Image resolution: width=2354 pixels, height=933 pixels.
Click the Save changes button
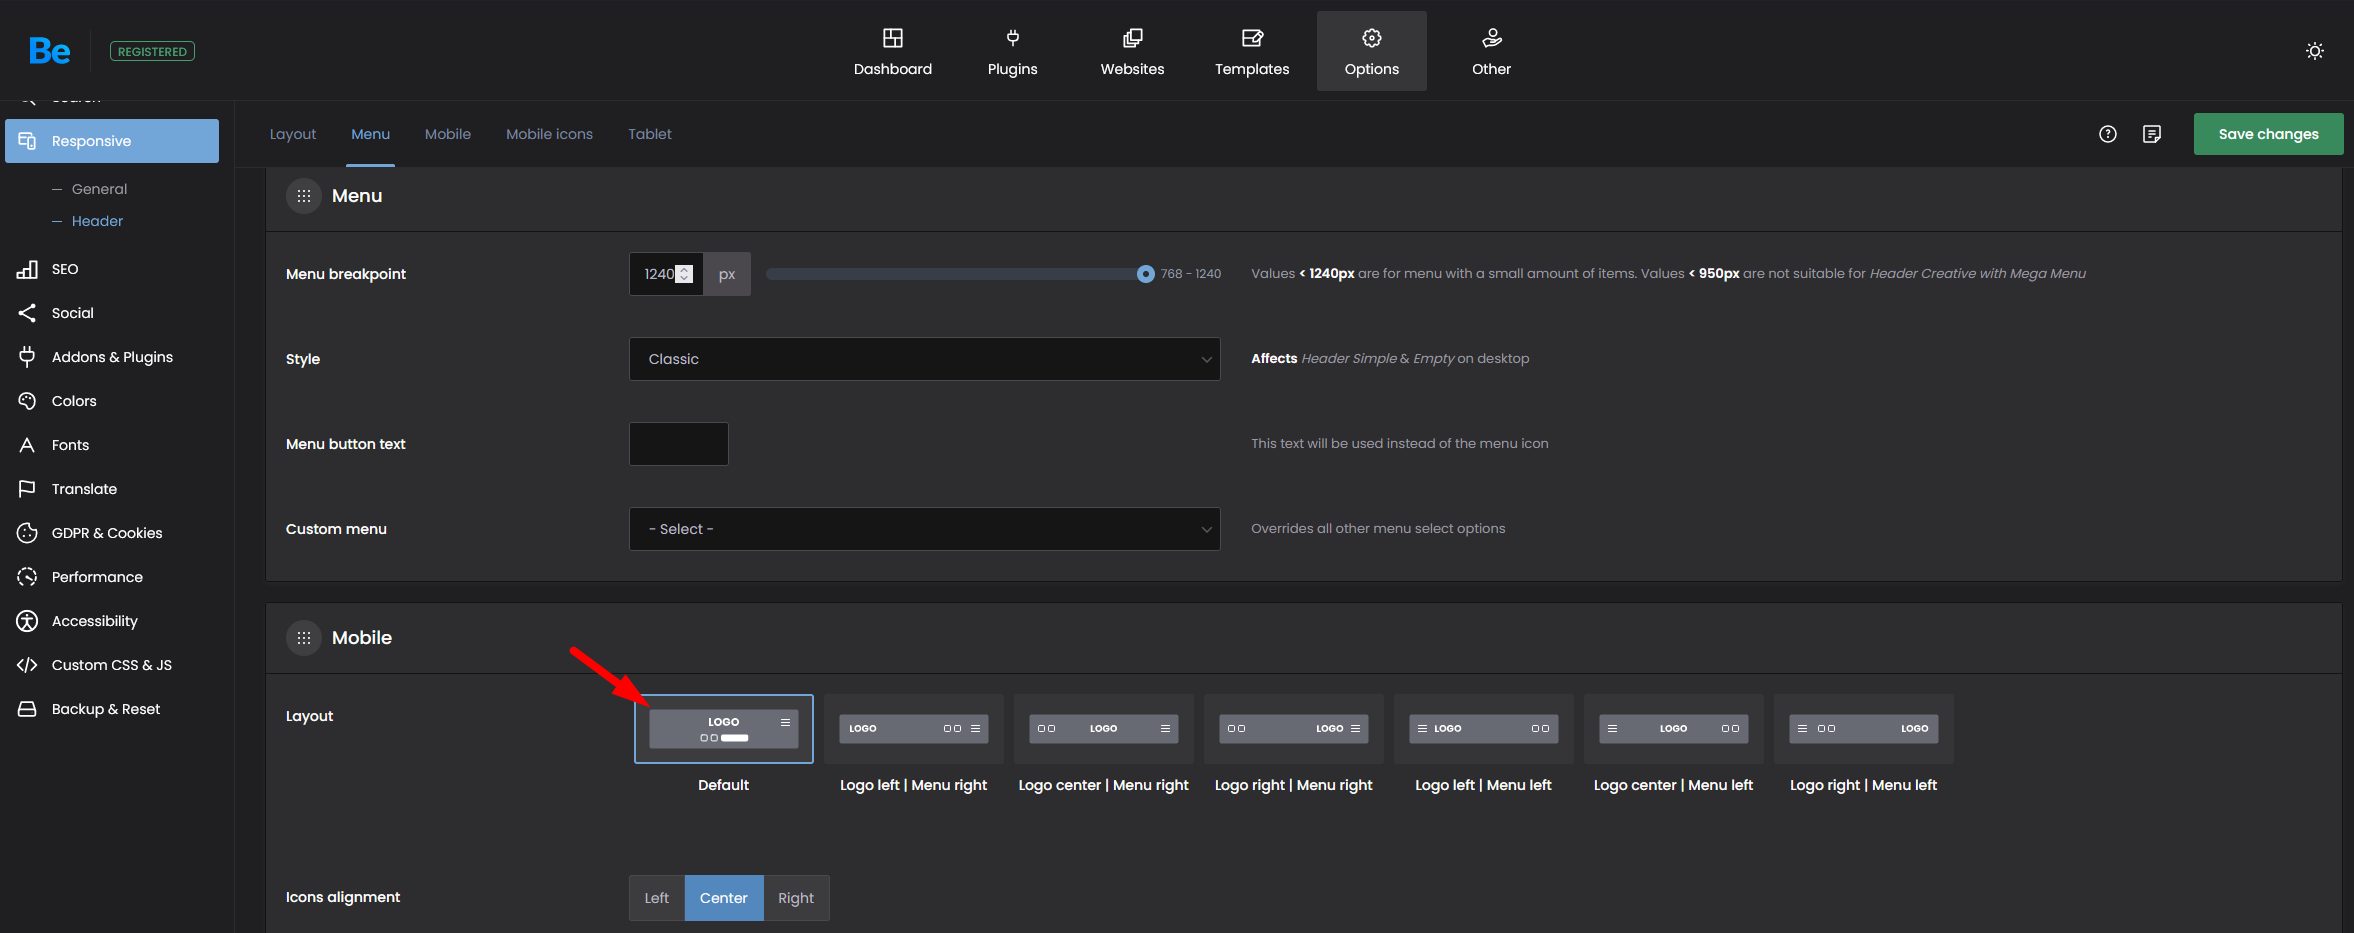tap(2268, 134)
